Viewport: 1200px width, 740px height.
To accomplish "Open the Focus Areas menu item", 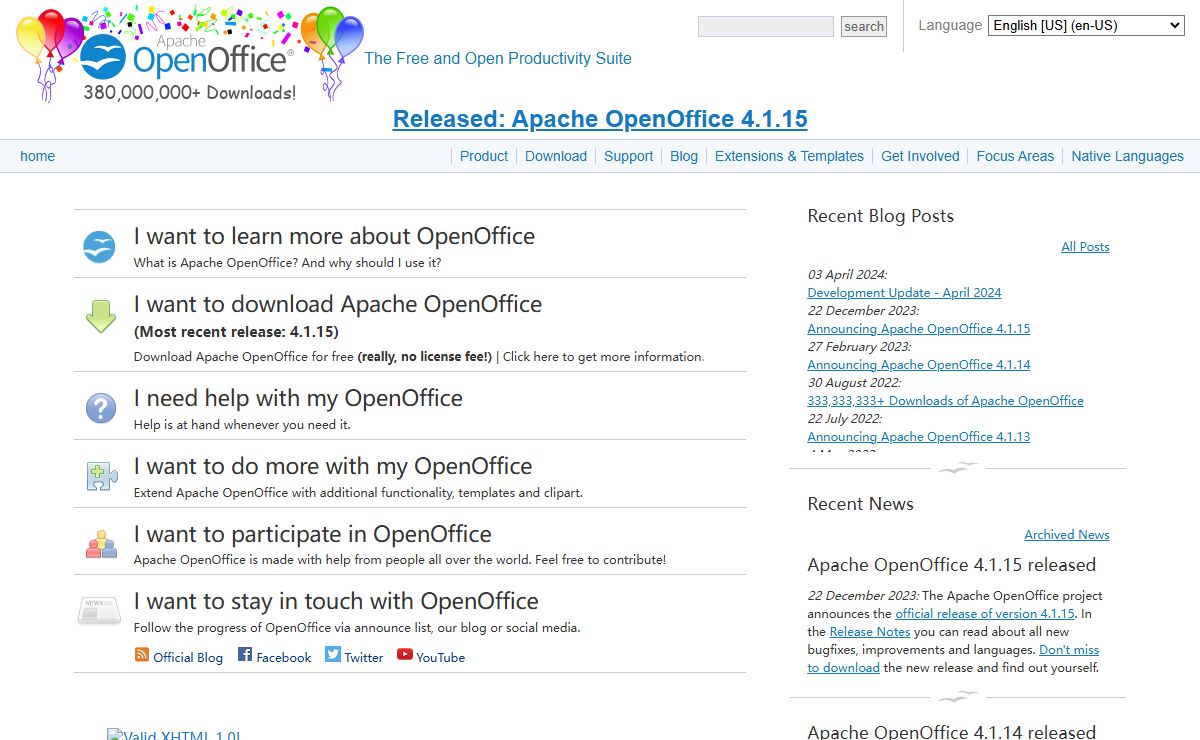I will click(x=1015, y=156).
